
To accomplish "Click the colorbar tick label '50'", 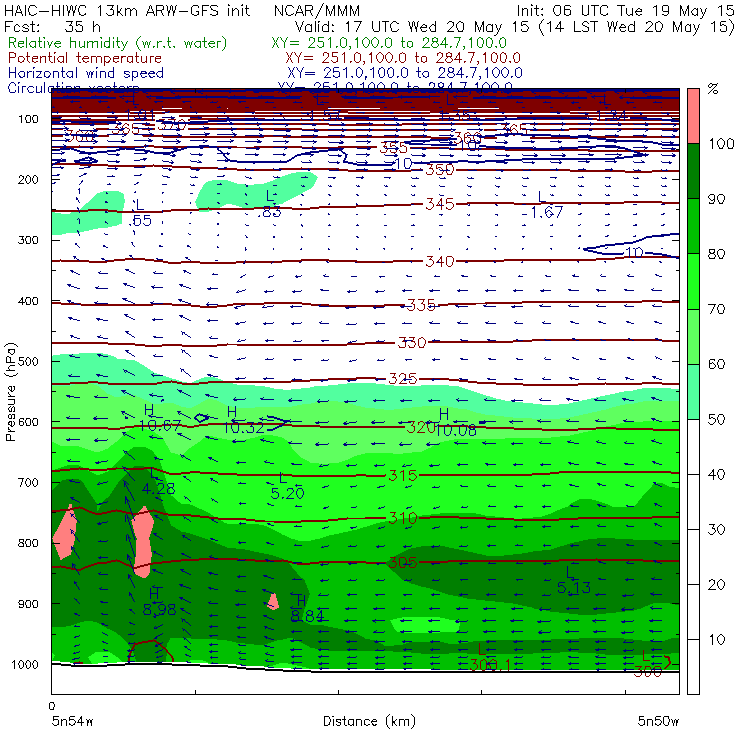I will point(716,420).
